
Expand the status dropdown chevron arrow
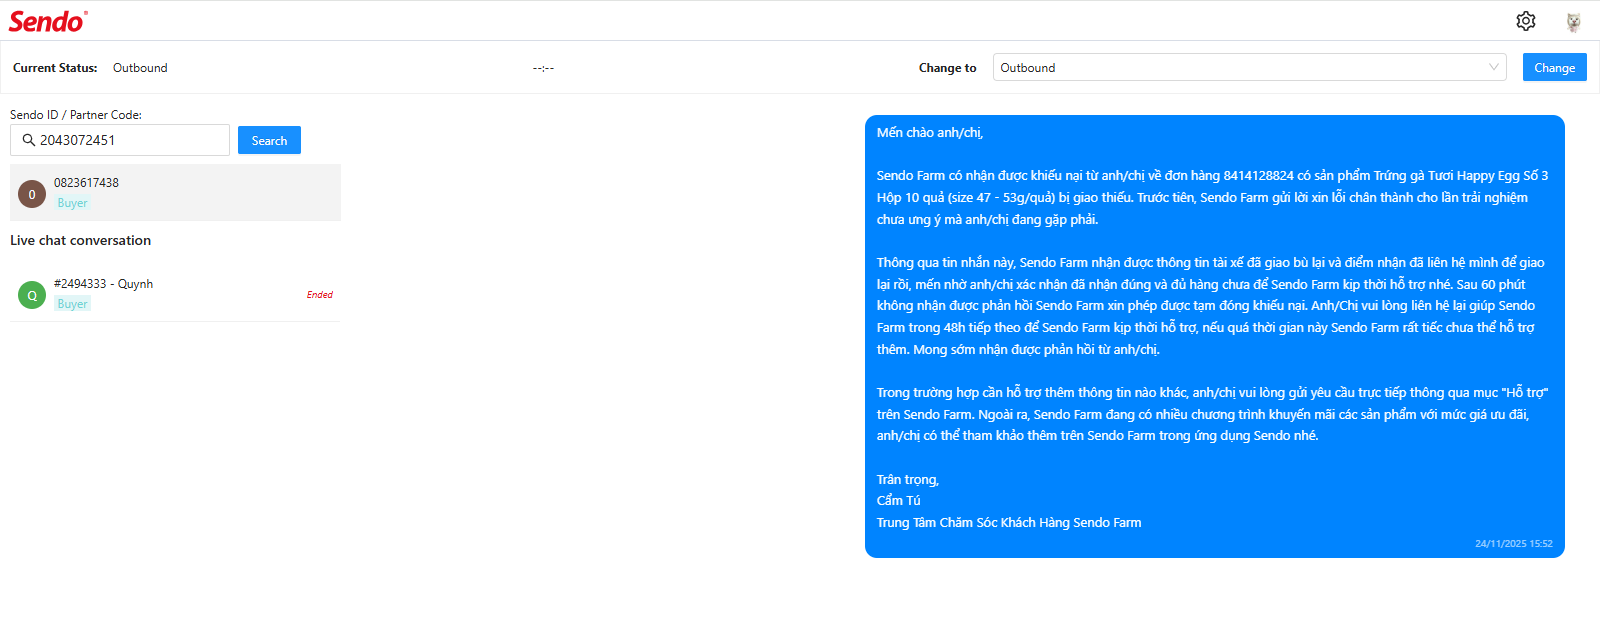1493,67
